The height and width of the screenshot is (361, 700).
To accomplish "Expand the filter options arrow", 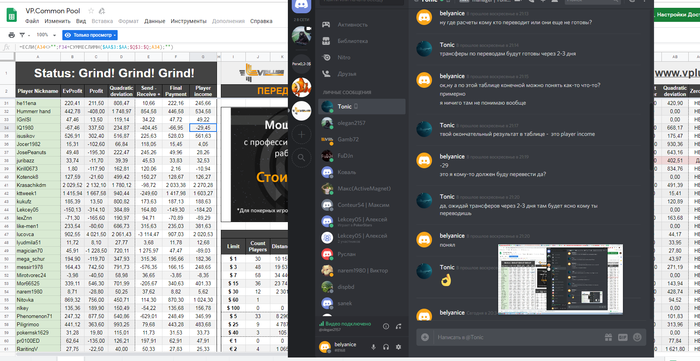I will click(x=29, y=35).
